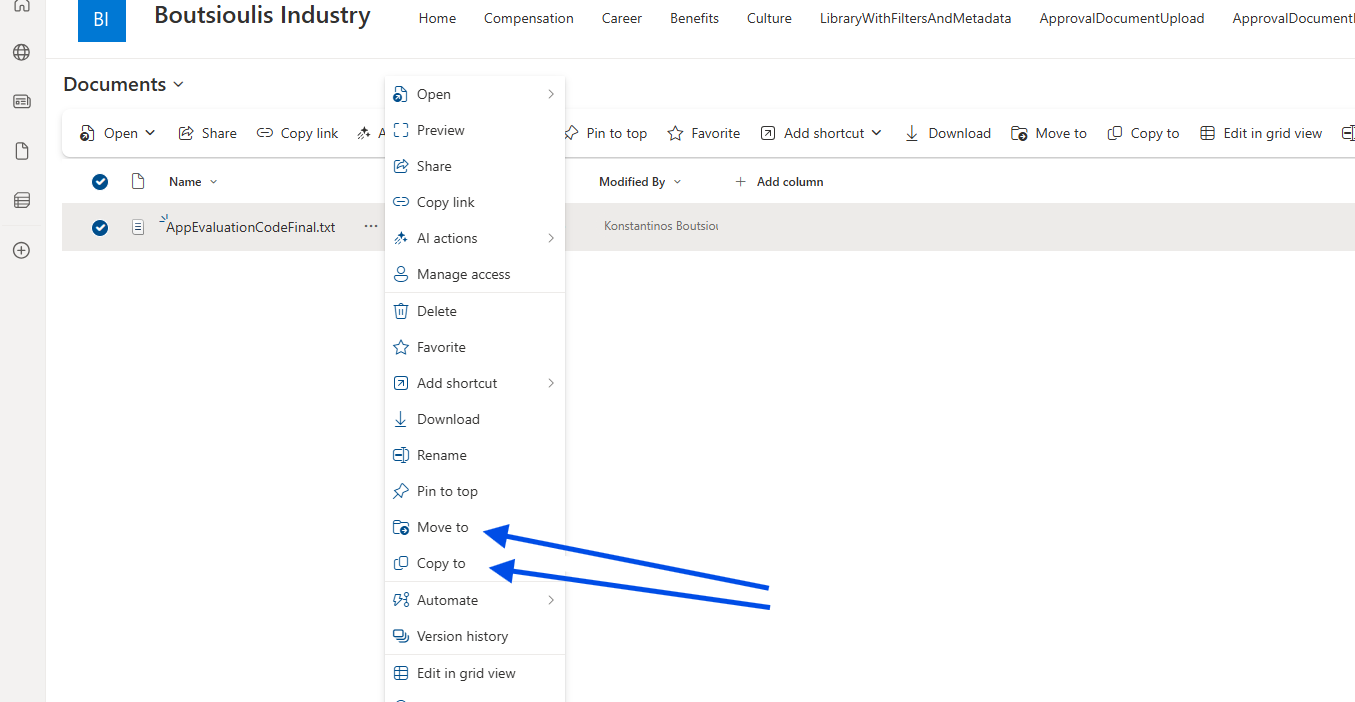The height and width of the screenshot is (702, 1355).
Task: Open the AppEvaluationCodeFinal.txt file name
Action: pyautogui.click(x=250, y=227)
